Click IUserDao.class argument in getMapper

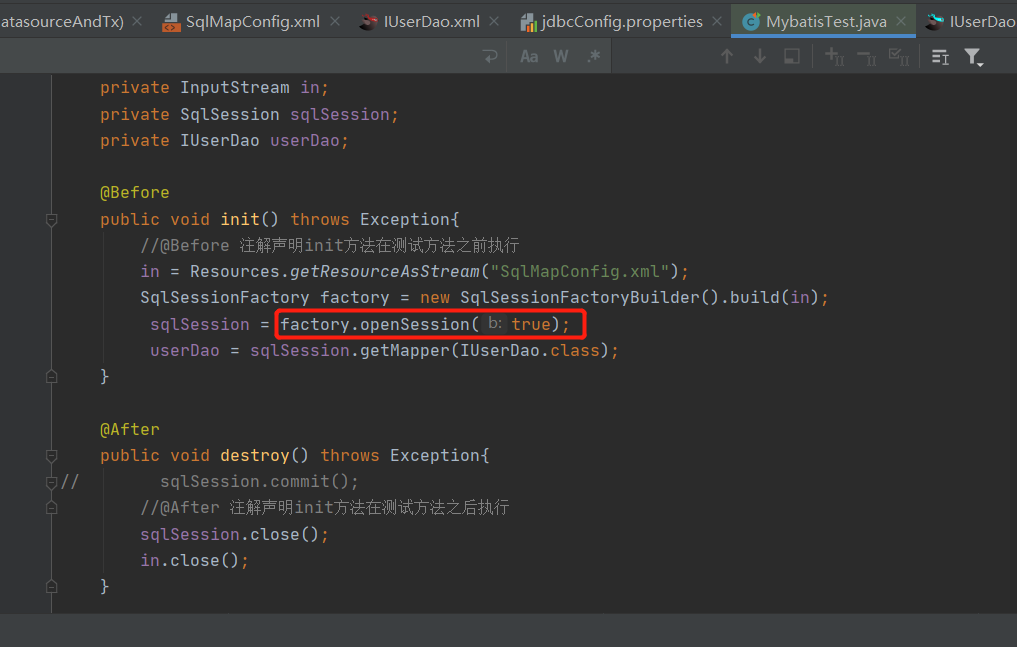(x=530, y=350)
